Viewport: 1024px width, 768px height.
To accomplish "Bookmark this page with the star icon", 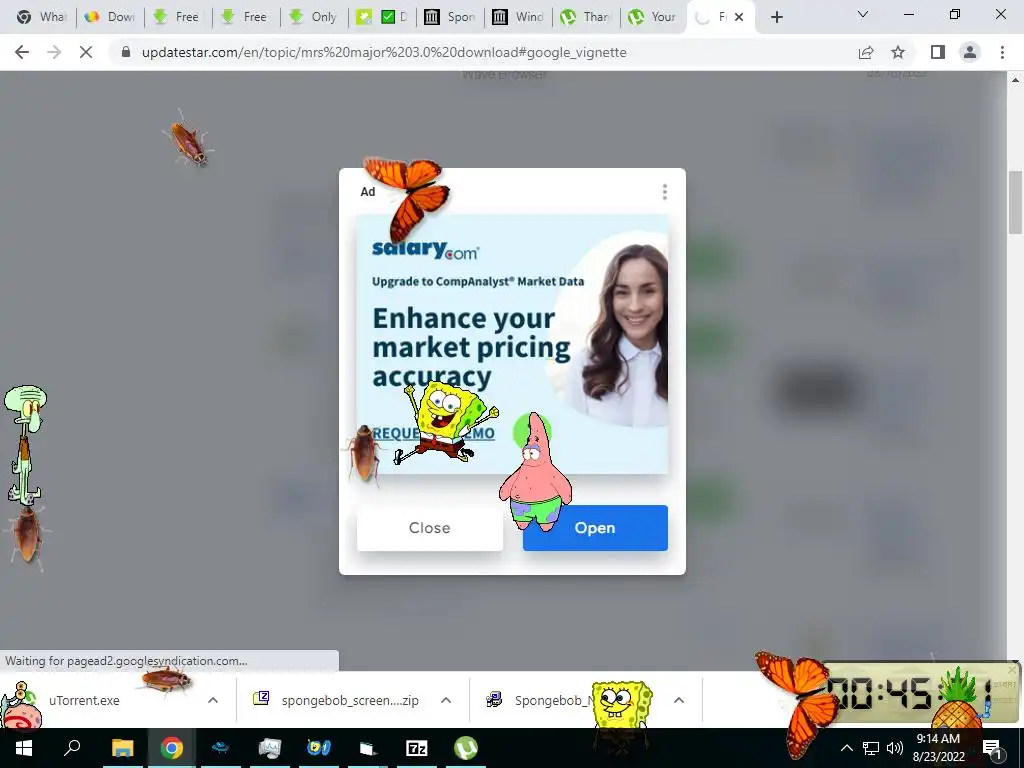I will (x=898, y=52).
